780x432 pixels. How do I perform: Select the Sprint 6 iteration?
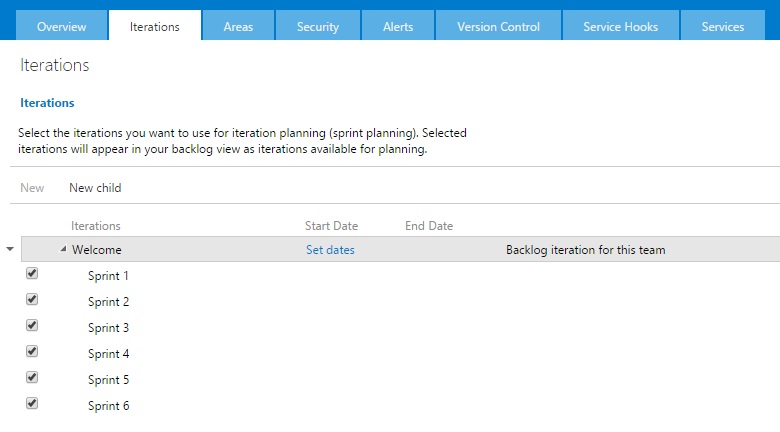tap(108, 406)
